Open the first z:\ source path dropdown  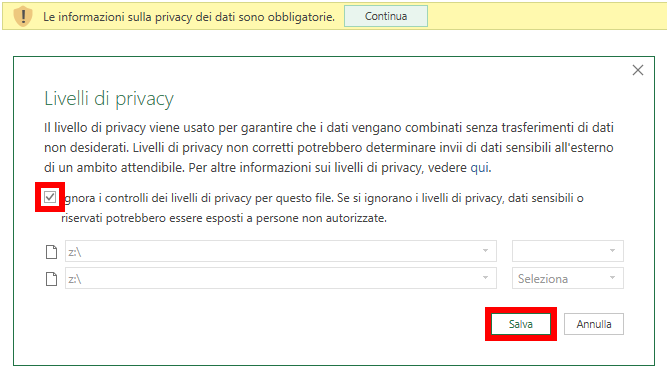click(281, 251)
